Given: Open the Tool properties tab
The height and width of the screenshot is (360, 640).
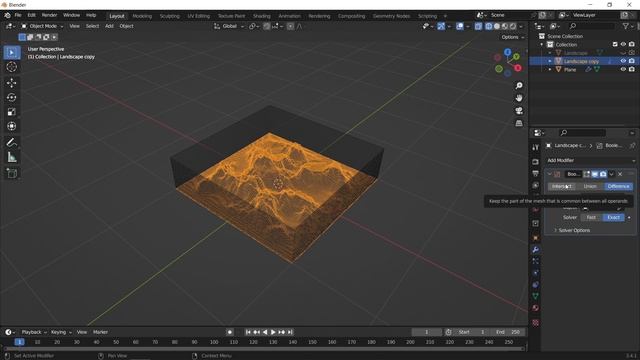Looking at the screenshot, I should [x=536, y=147].
